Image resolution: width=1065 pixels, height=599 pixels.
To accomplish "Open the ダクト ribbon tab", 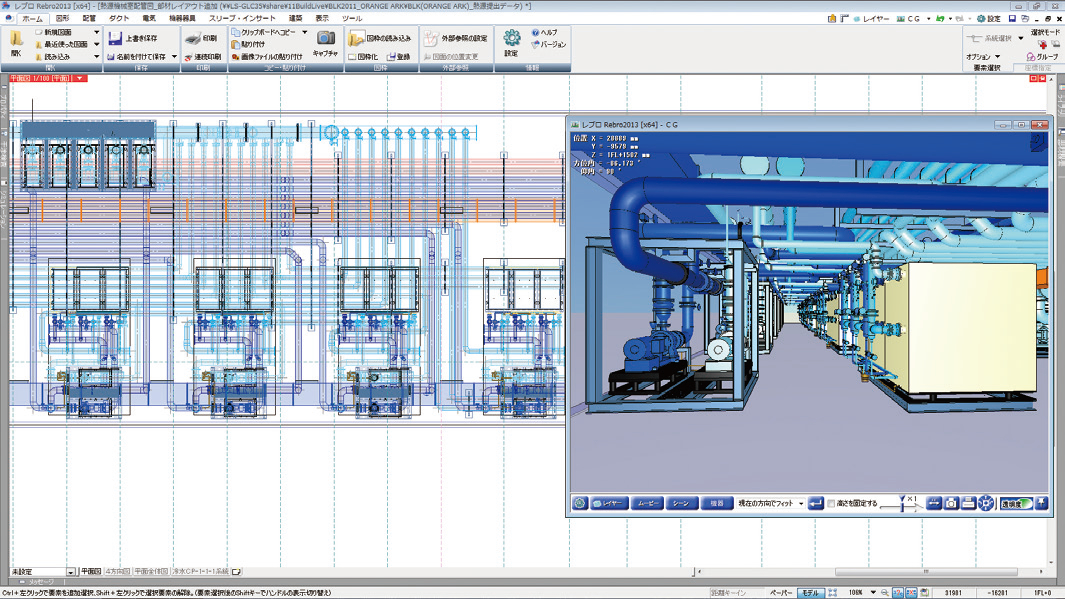I will click(x=119, y=18).
